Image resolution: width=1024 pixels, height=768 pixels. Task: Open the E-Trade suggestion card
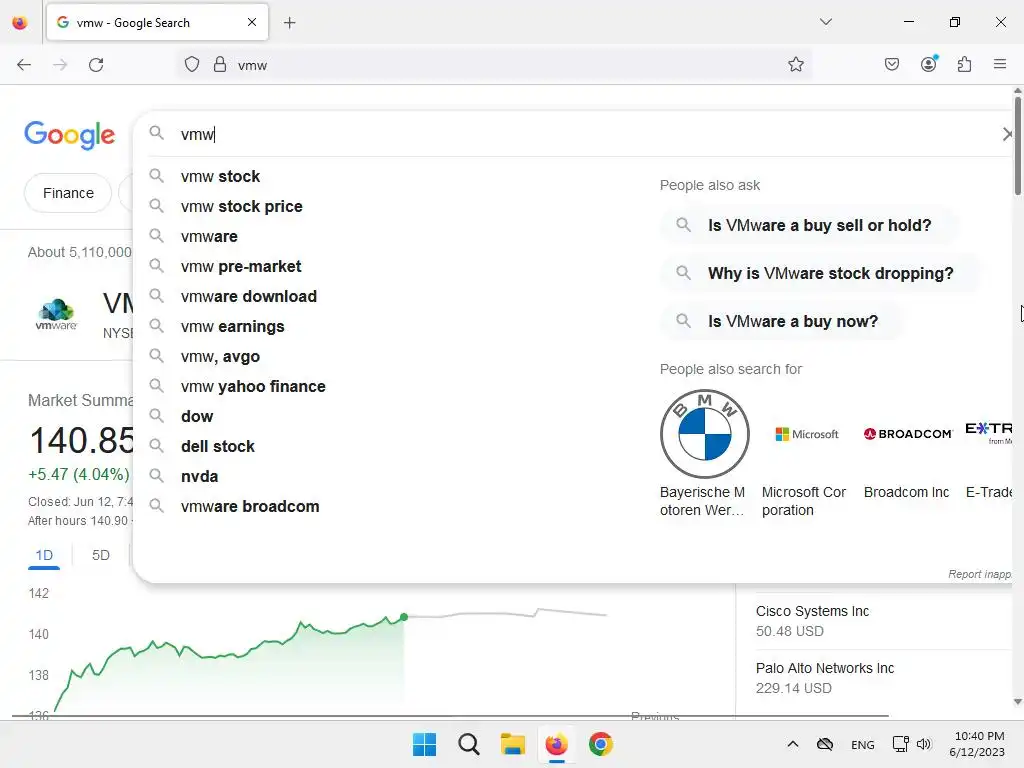[989, 446]
